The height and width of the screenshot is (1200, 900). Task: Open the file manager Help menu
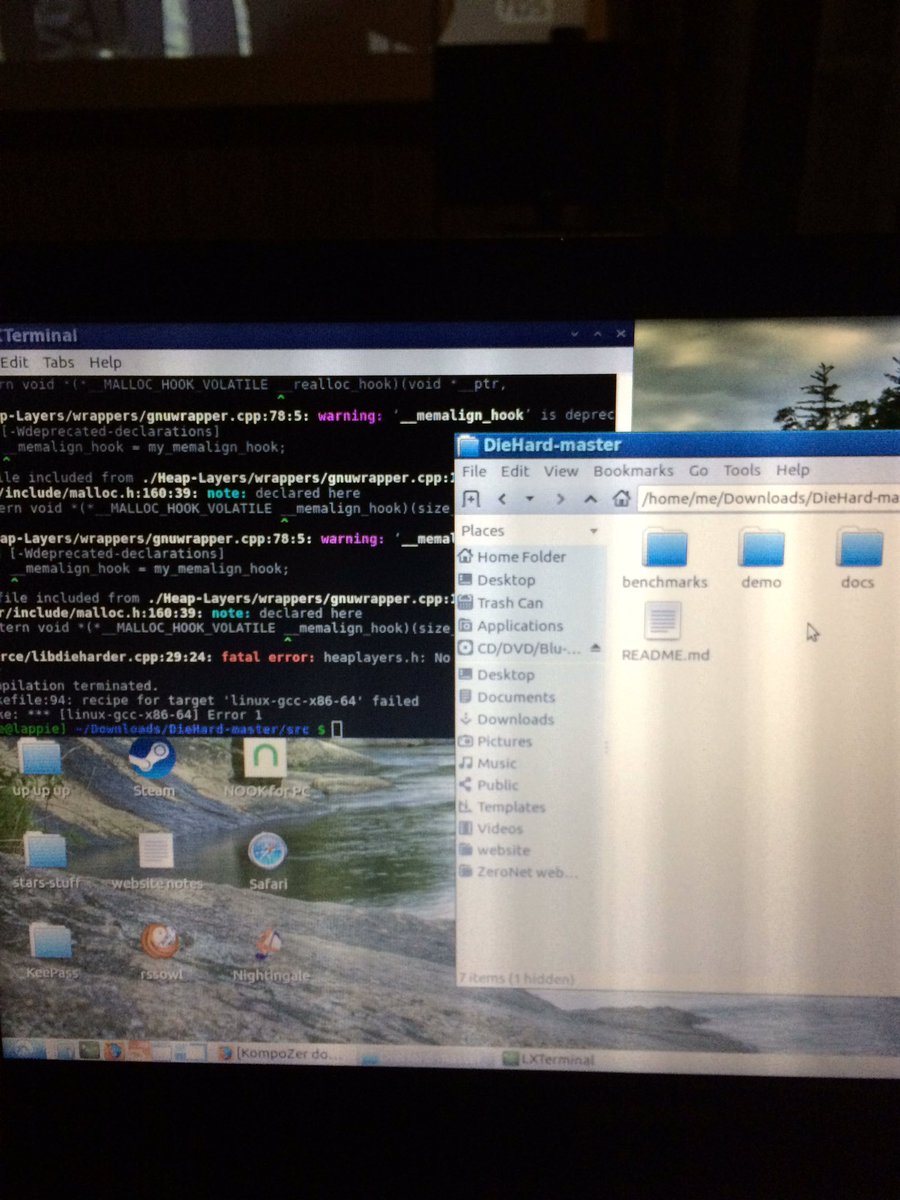[x=792, y=470]
